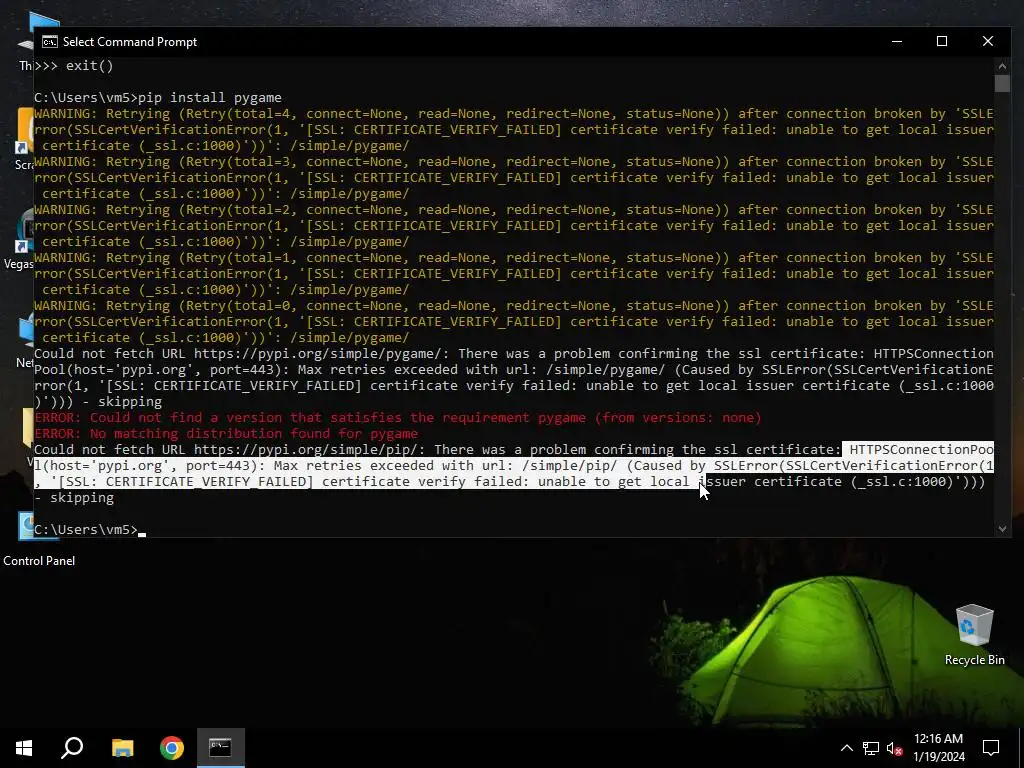Screen dimensions: 1024x768
Task: Click the console vertical scrollbar thumb
Action: tap(1002, 84)
